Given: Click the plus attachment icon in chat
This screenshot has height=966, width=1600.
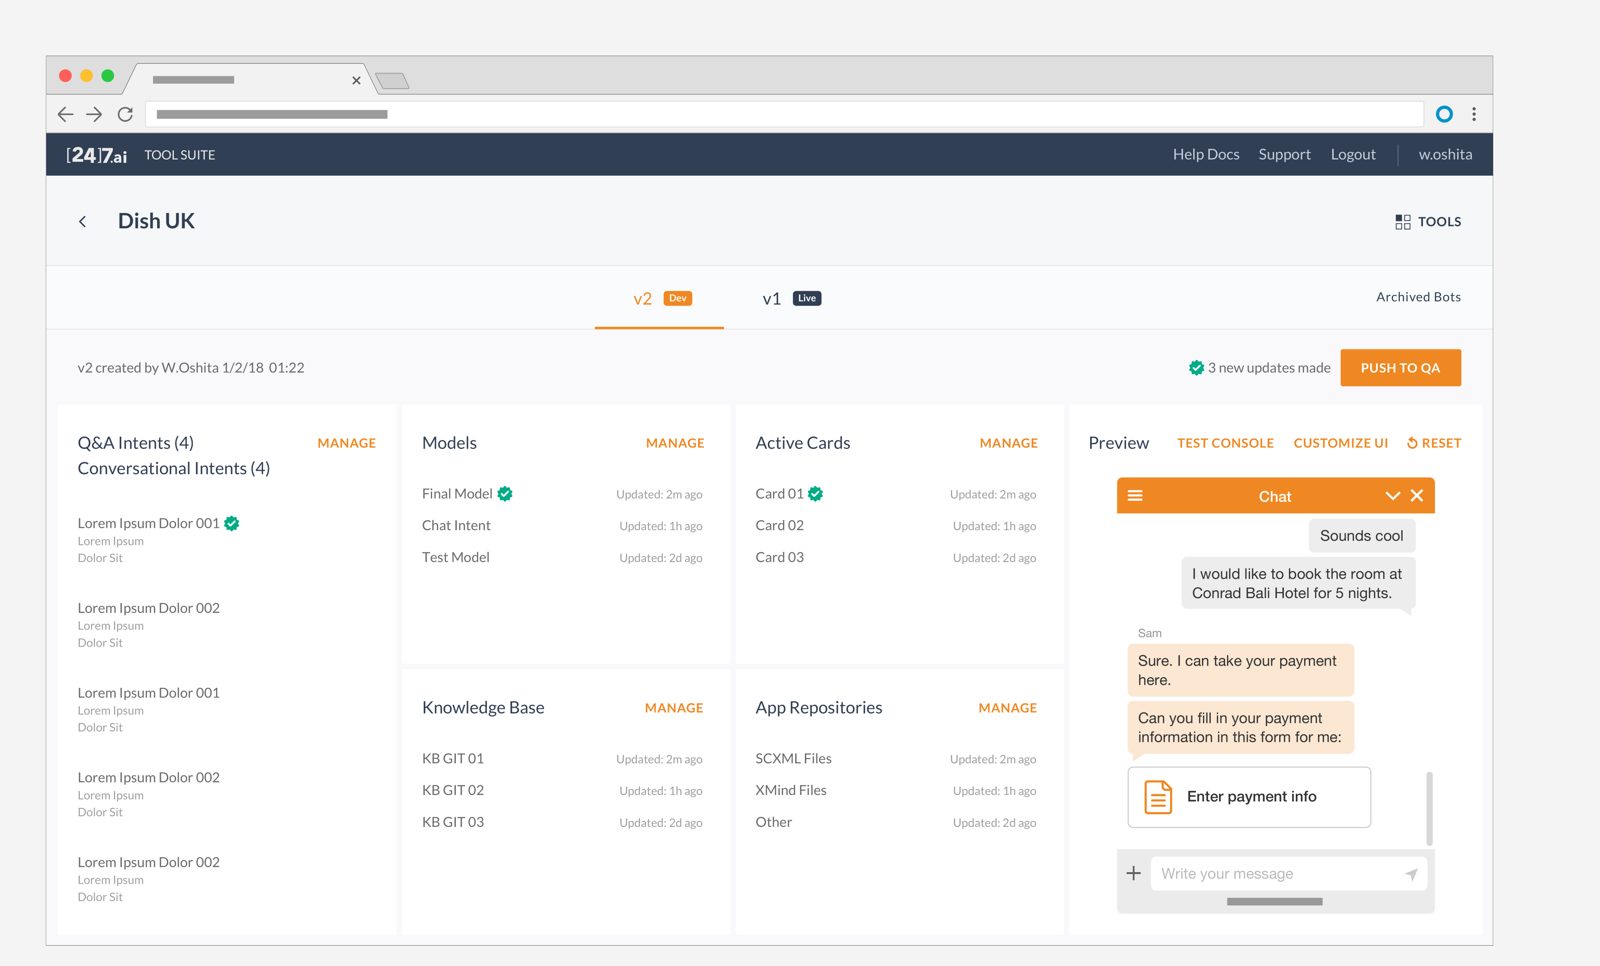Looking at the screenshot, I should tap(1133, 873).
